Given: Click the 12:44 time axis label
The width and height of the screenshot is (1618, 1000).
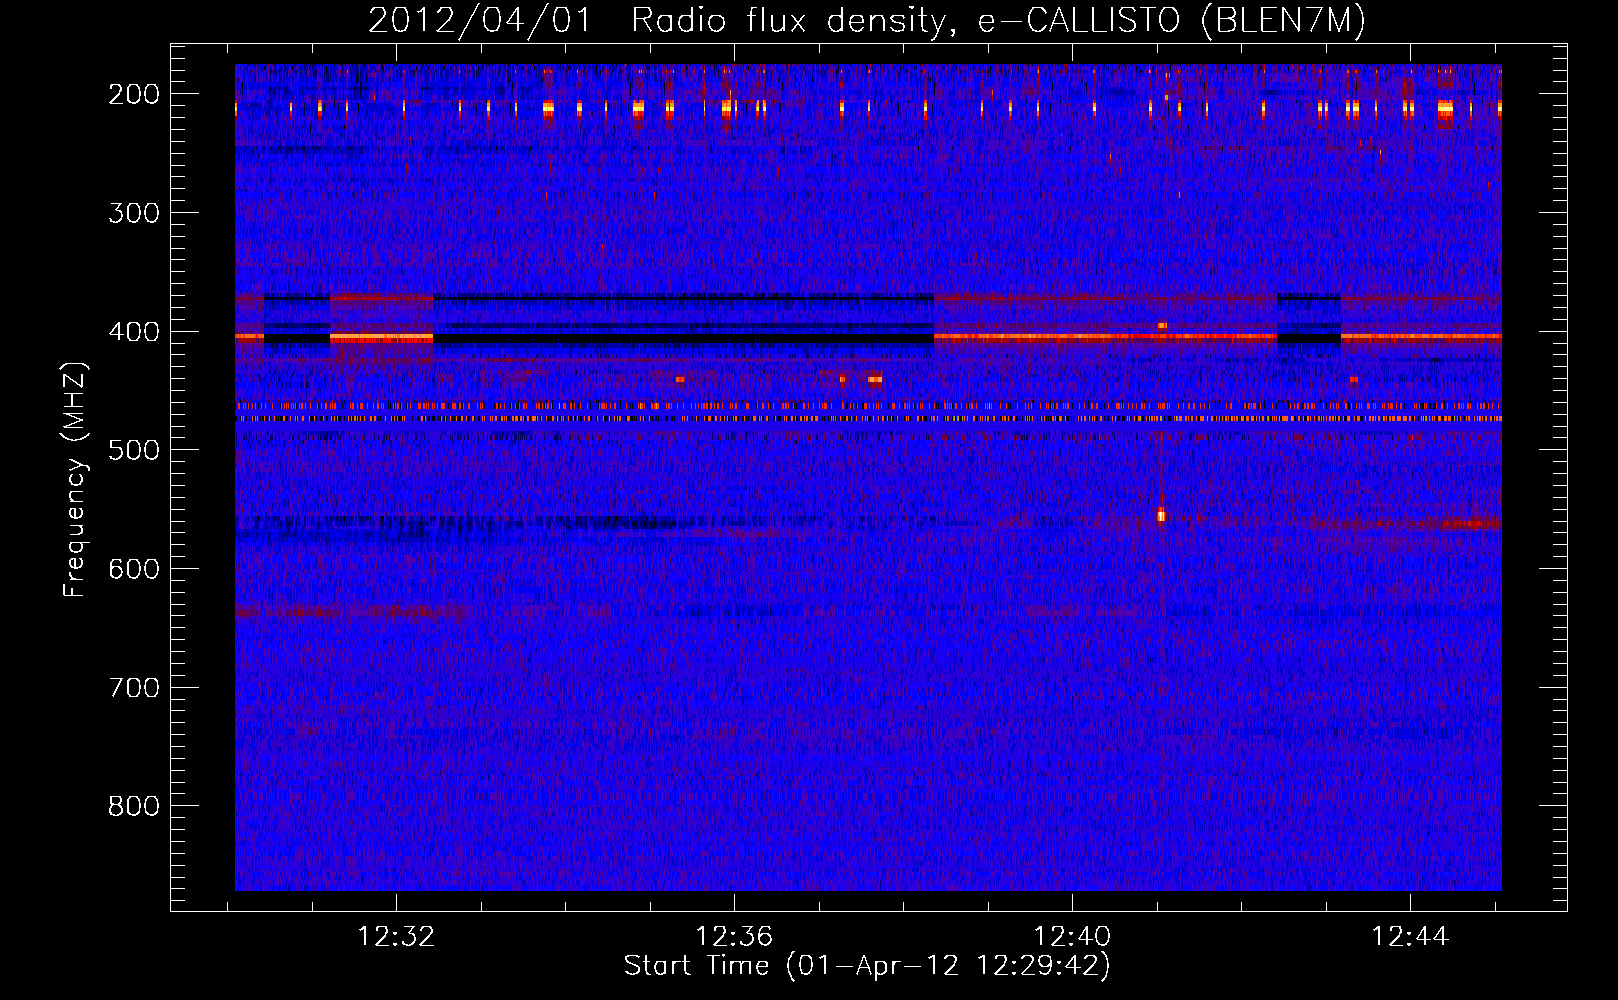Looking at the screenshot, I should [x=1410, y=937].
